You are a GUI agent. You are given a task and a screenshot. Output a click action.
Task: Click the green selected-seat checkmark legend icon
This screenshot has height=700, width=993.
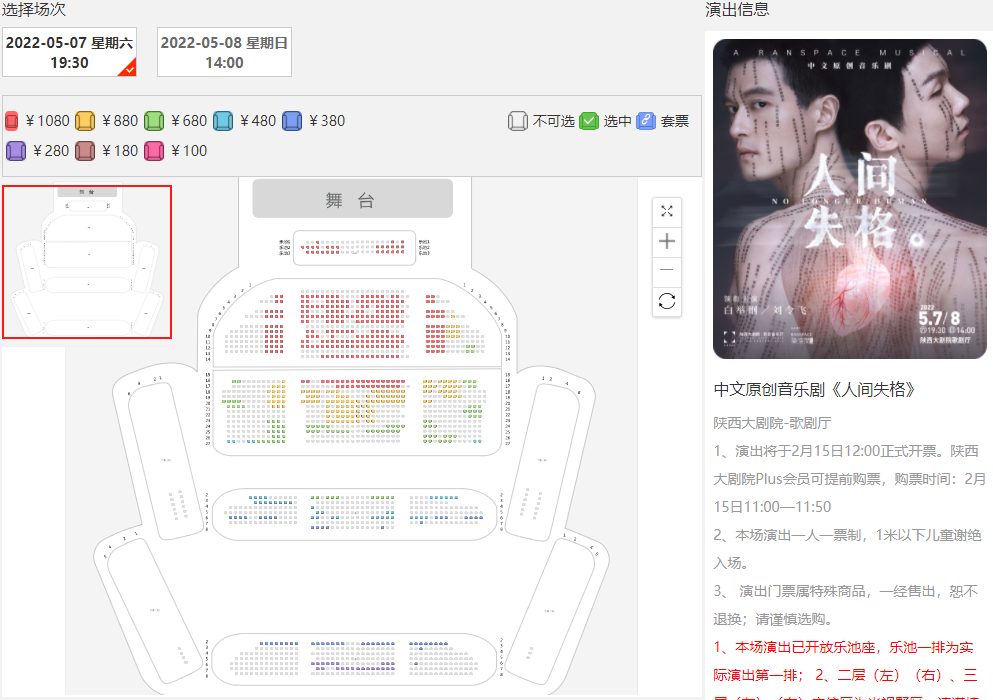click(589, 121)
